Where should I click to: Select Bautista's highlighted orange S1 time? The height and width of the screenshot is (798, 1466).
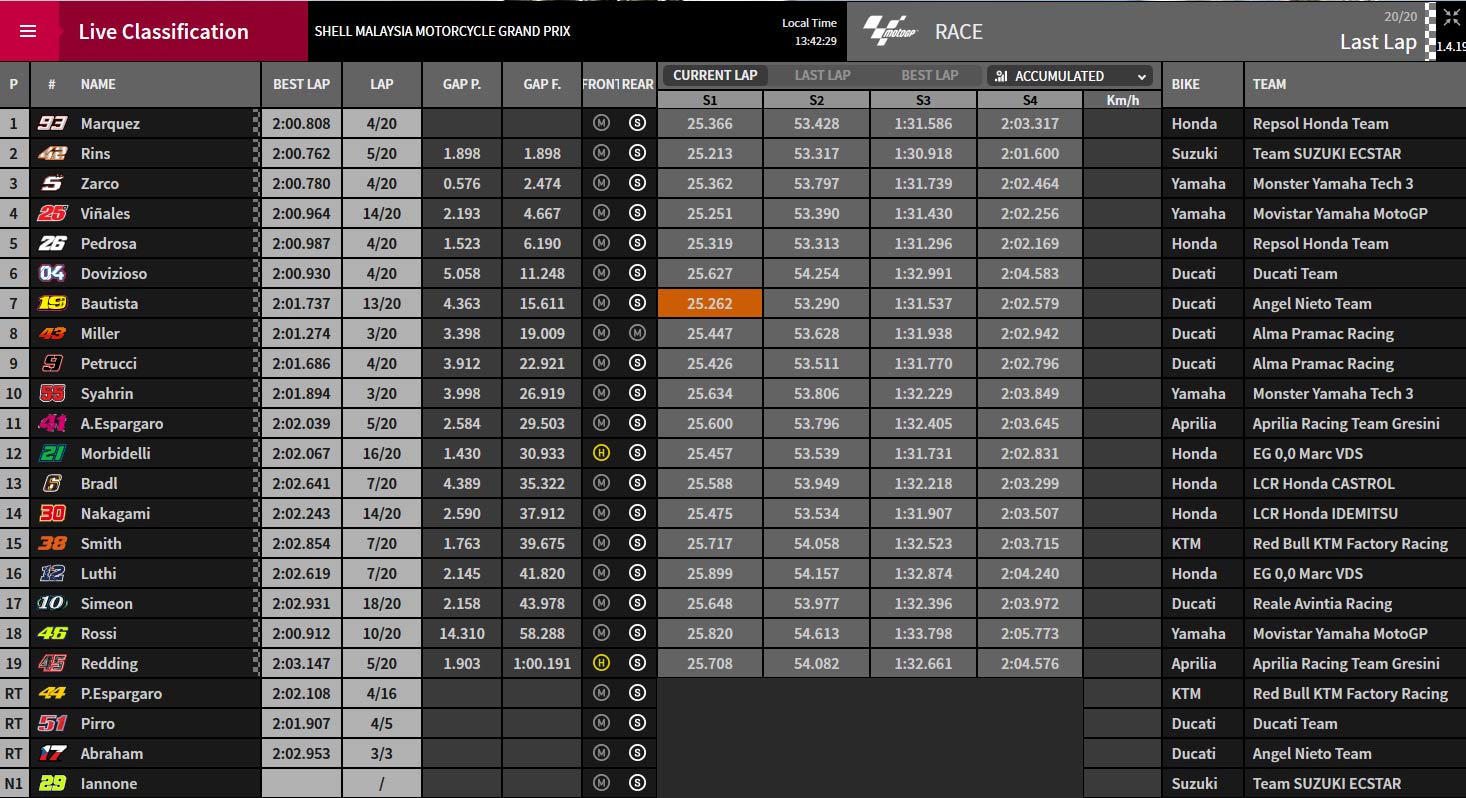[x=710, y=303]
